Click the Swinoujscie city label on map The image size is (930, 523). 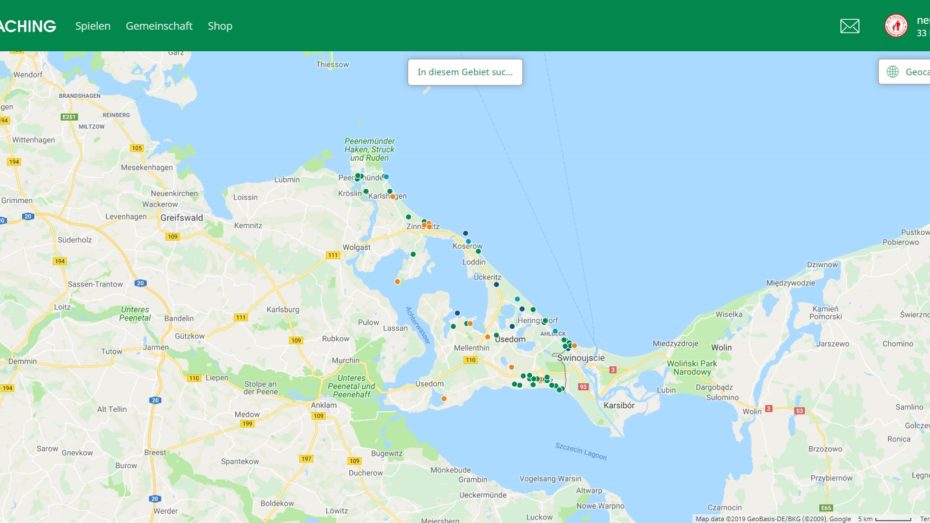(x=581, y=358)
